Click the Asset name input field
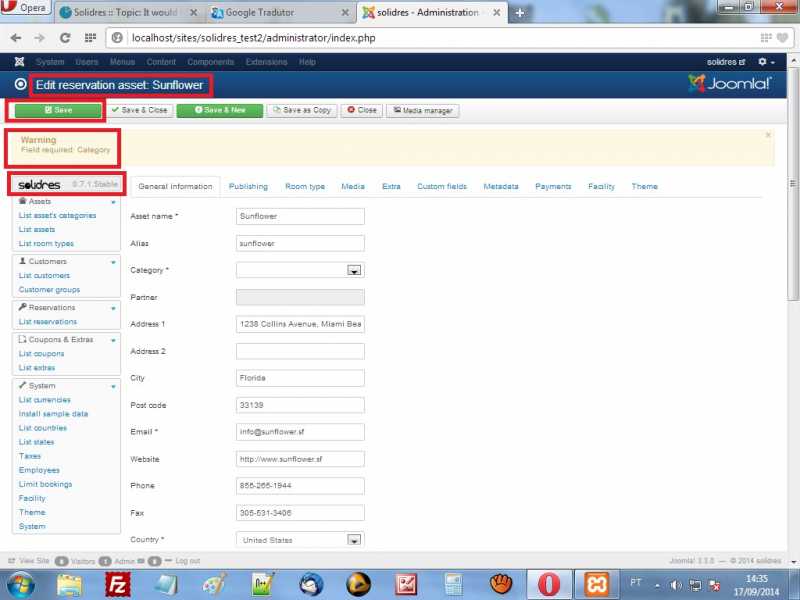Image resolution: width=800 pixels, height=600 pixels. point(300,216)
